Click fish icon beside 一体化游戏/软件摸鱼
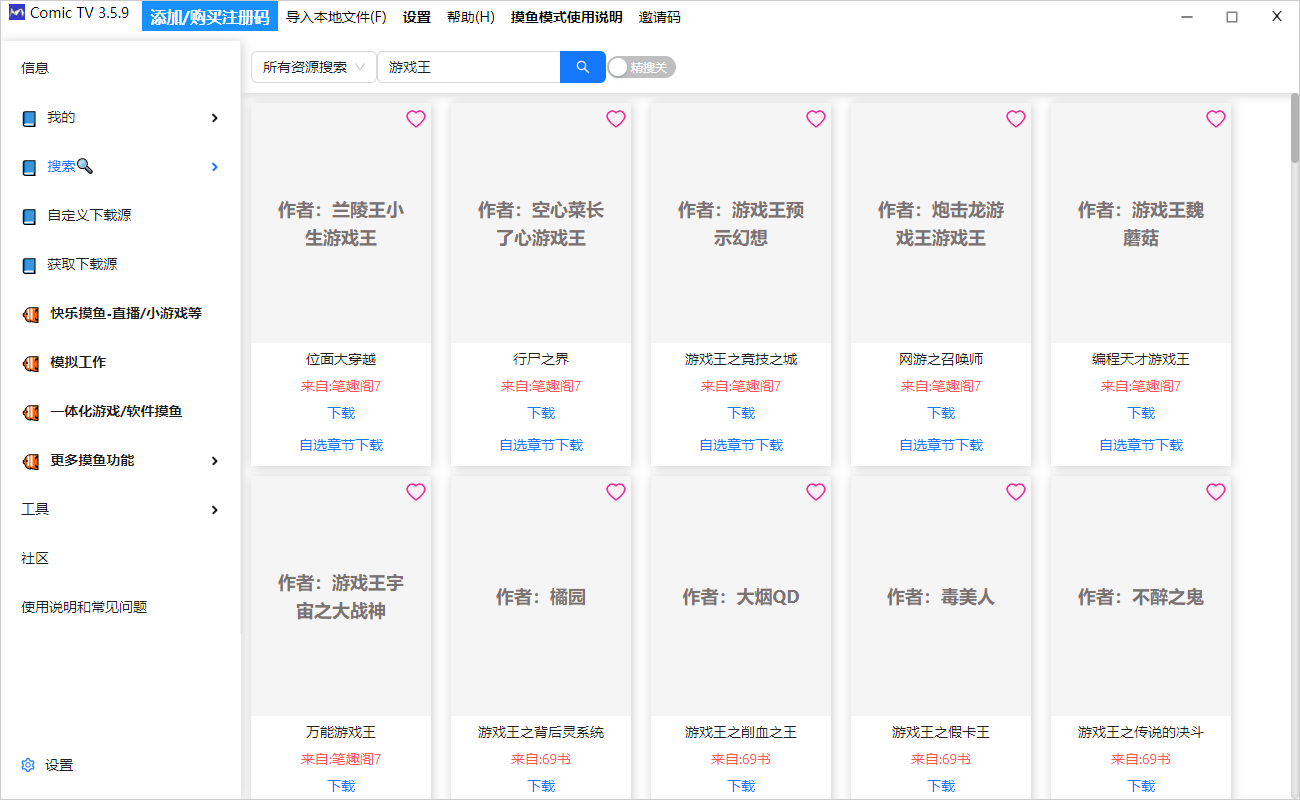 pyautogui.click(x=31, y=412)
